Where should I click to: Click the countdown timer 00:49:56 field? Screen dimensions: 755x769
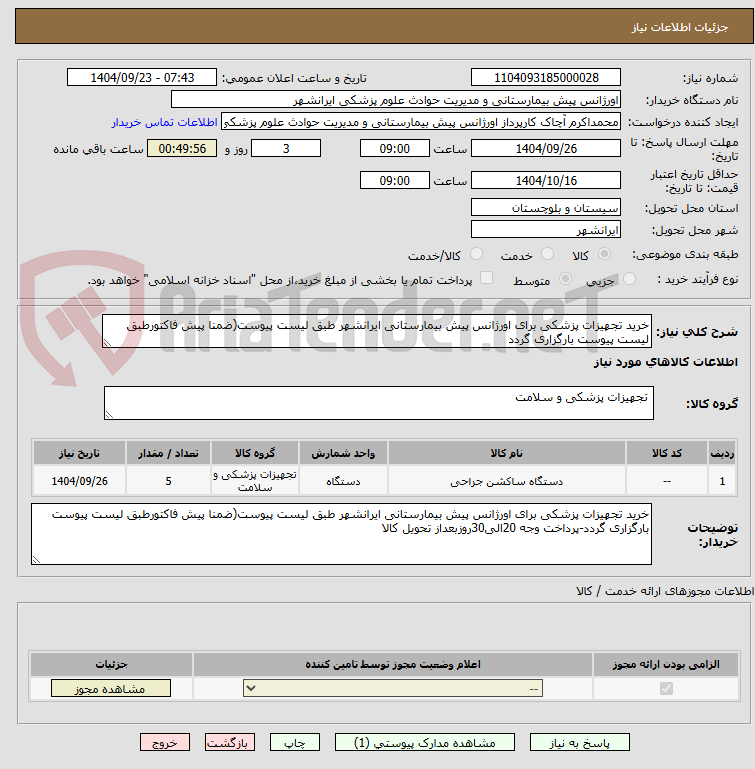click(x=182, y=149)
